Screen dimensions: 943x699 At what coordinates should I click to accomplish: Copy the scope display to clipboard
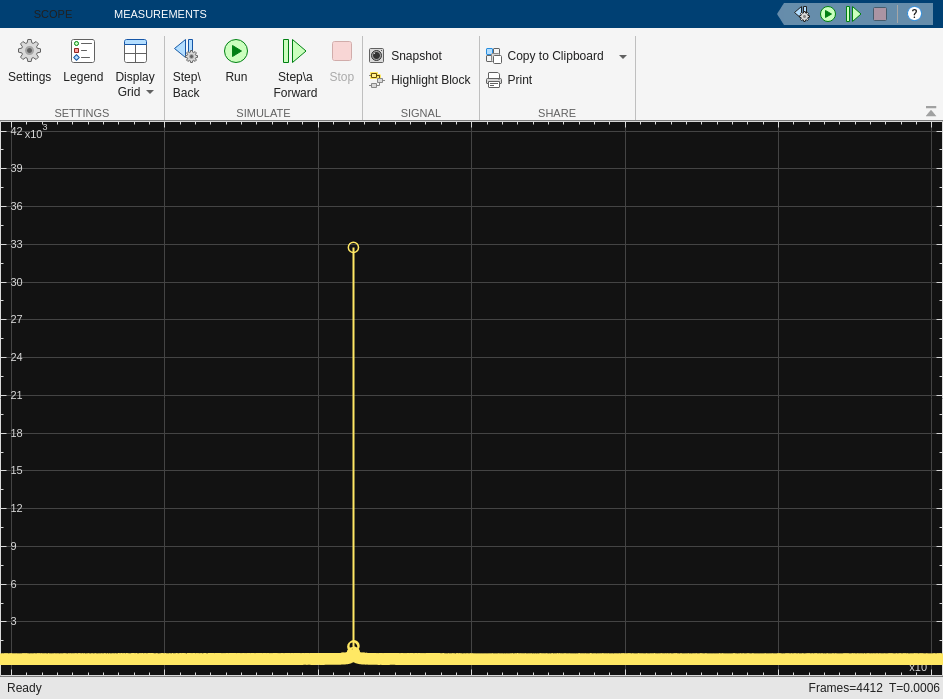545,56
